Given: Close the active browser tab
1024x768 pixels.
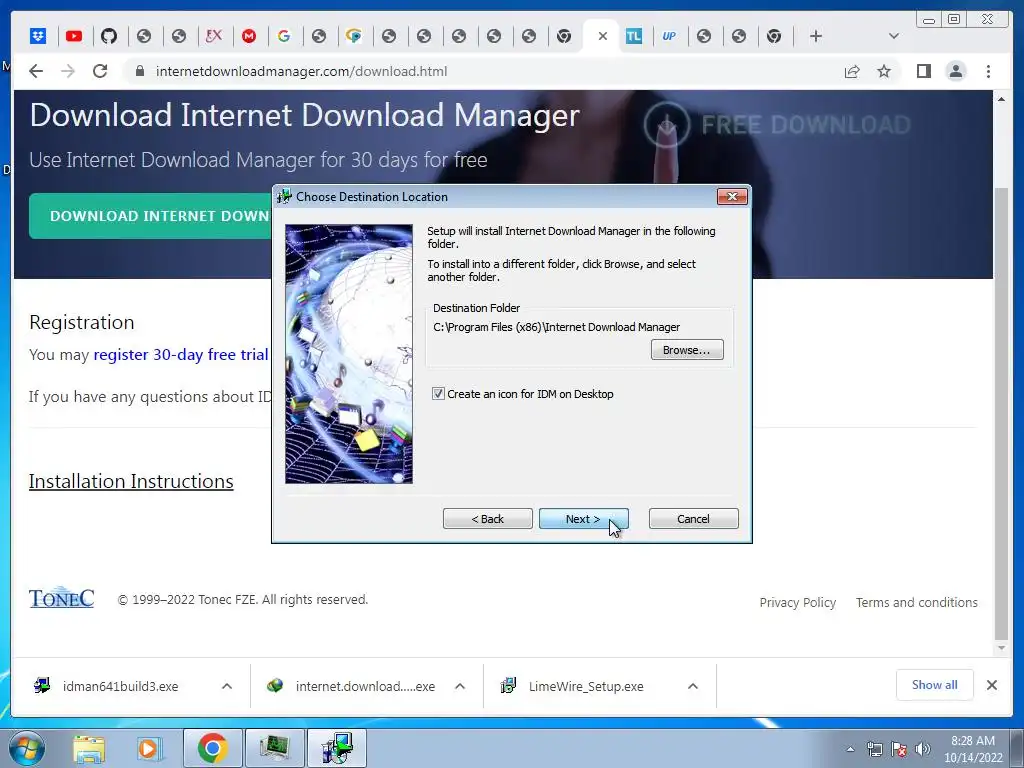Looking at the screenshot, I should (x=603, y=36).
